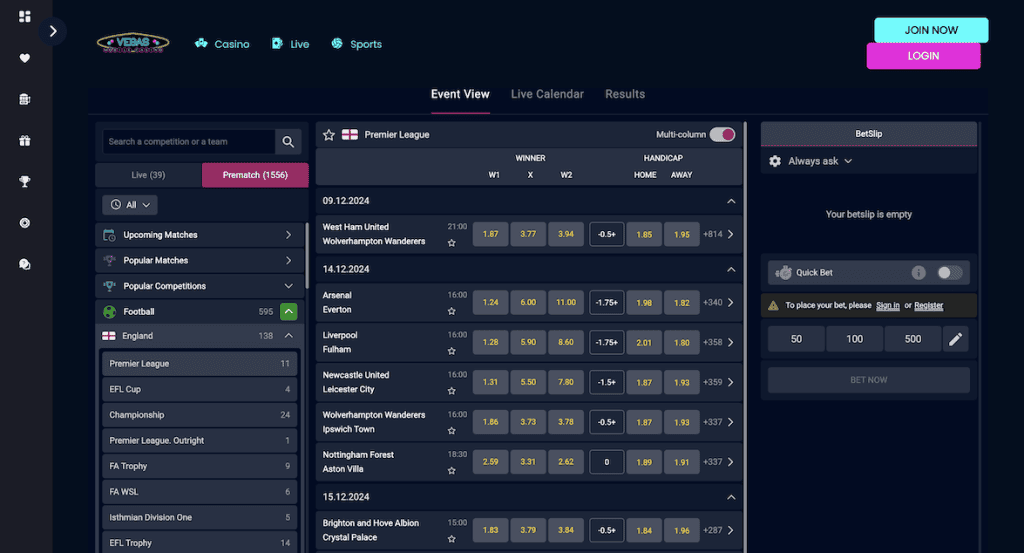Click the JOIN NOW button
This screenshot has height=553, width=1024.
[931, 30]
